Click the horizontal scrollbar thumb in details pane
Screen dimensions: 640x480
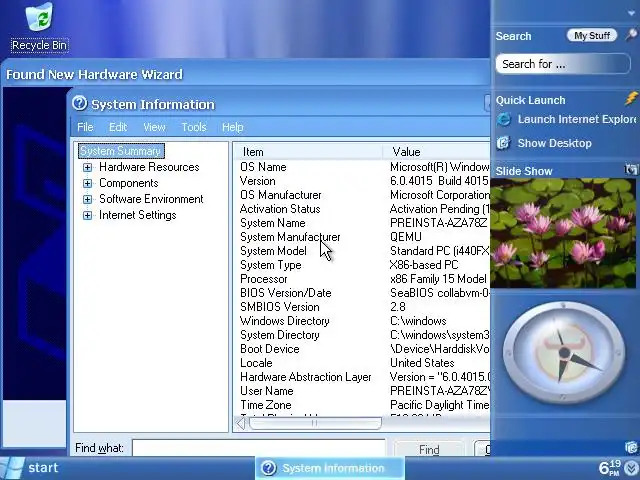pos(315,423)
